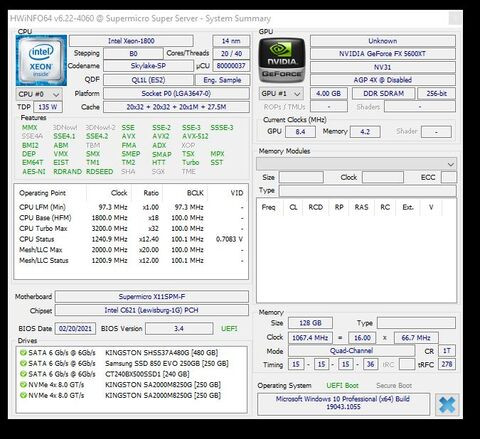Click the BIOS Version 3.4 field
The height and width of the screenshot is (439, 480).
[x=179, y=329]
